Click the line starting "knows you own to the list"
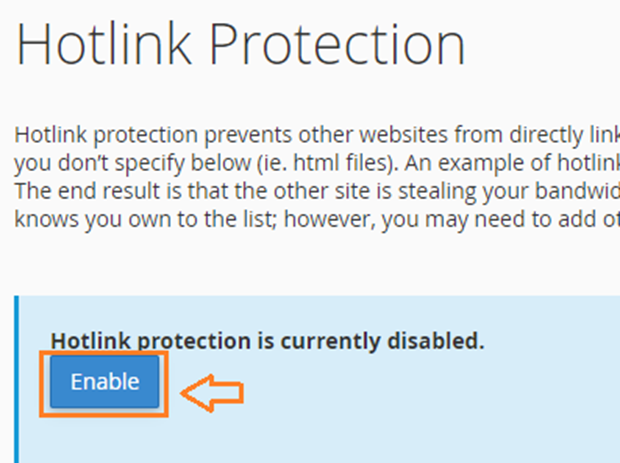The height and width of the screenshot is (463, 620). (317, 219)
